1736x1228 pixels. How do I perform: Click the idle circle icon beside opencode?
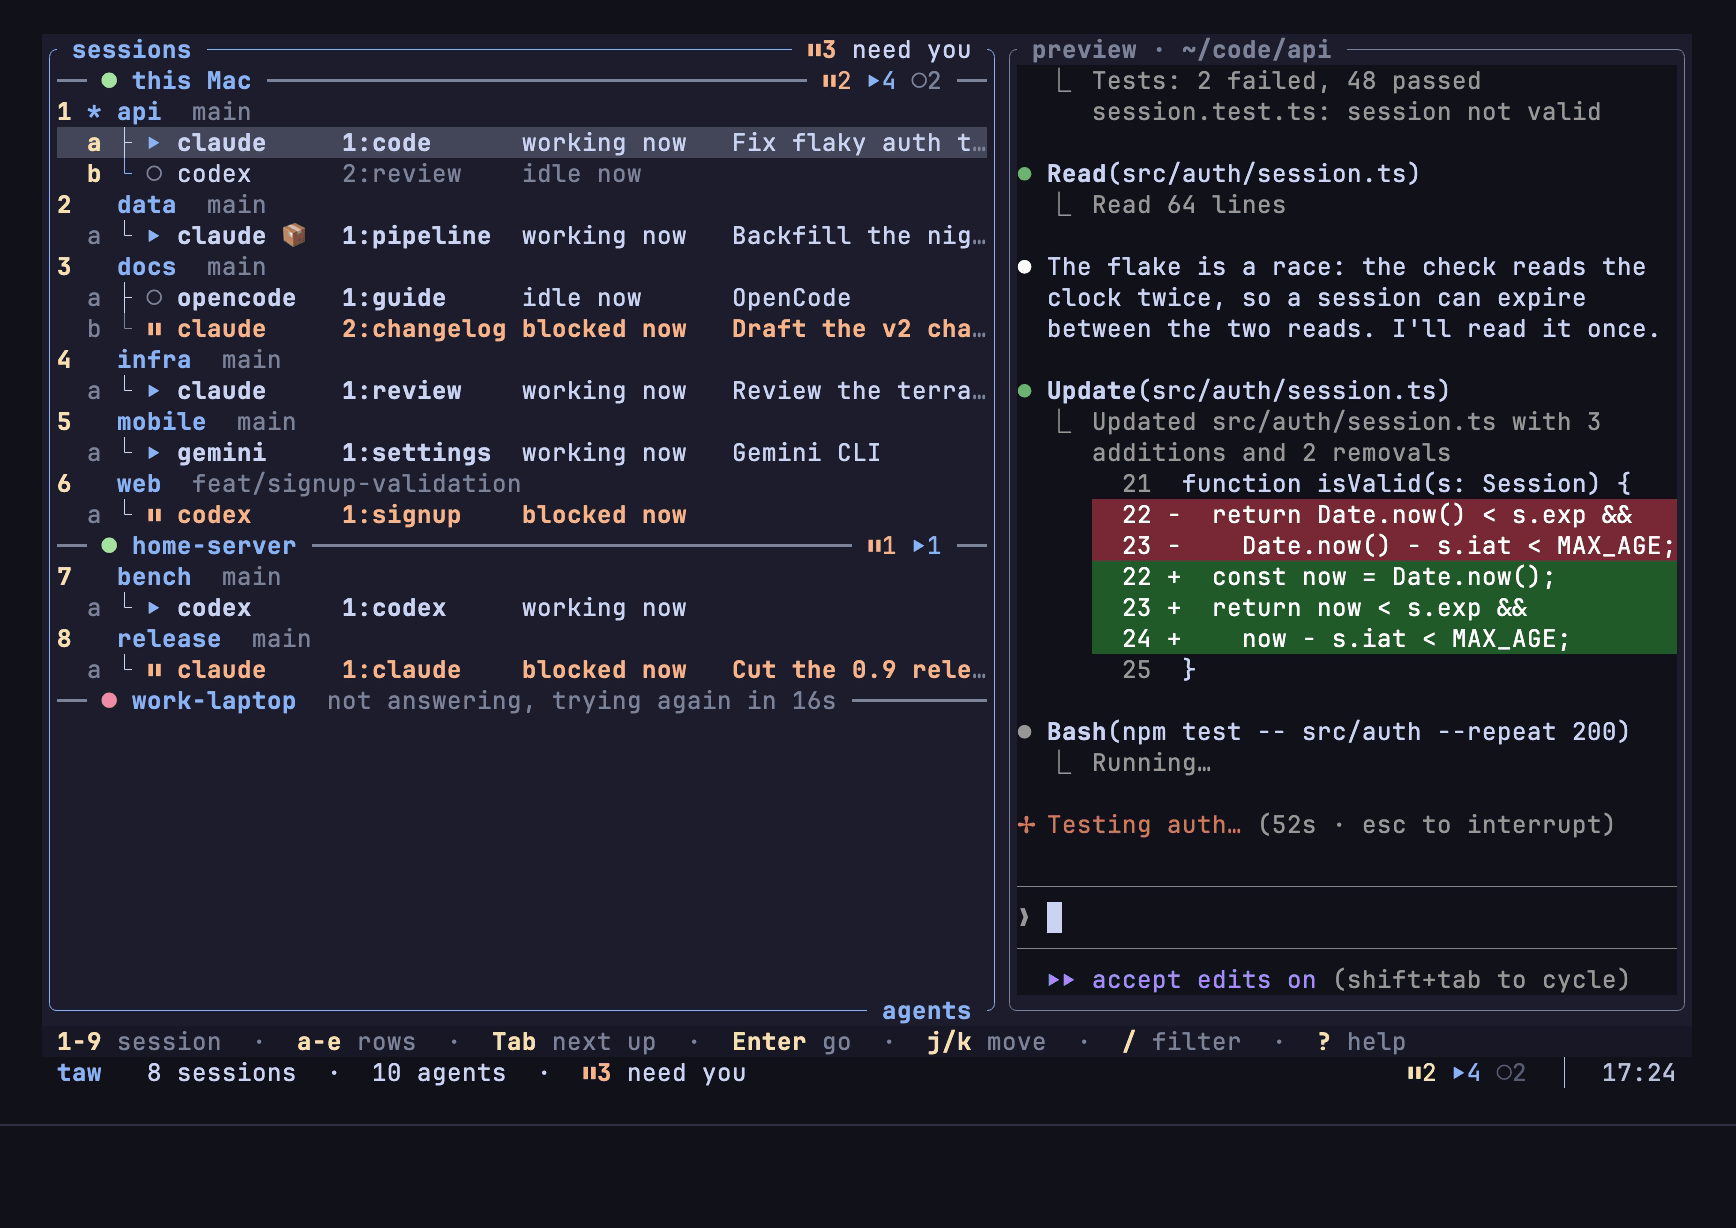click(x=154, y=298)
